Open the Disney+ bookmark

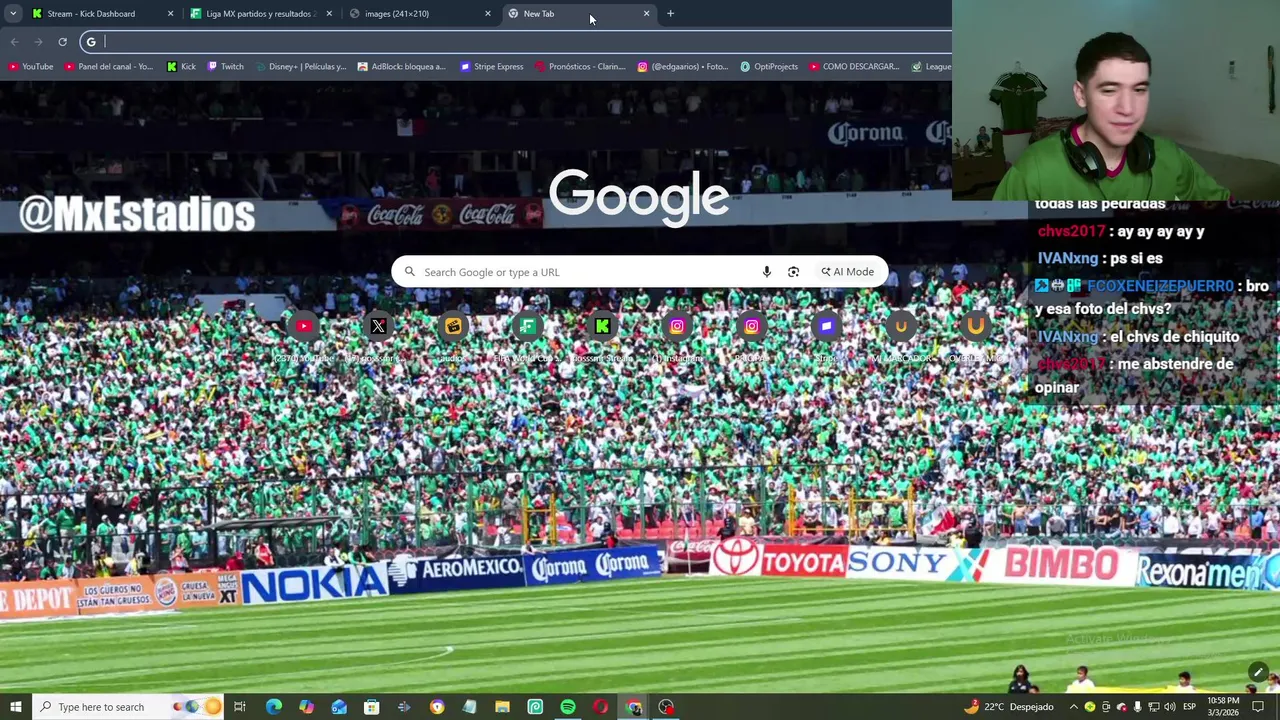300,67
